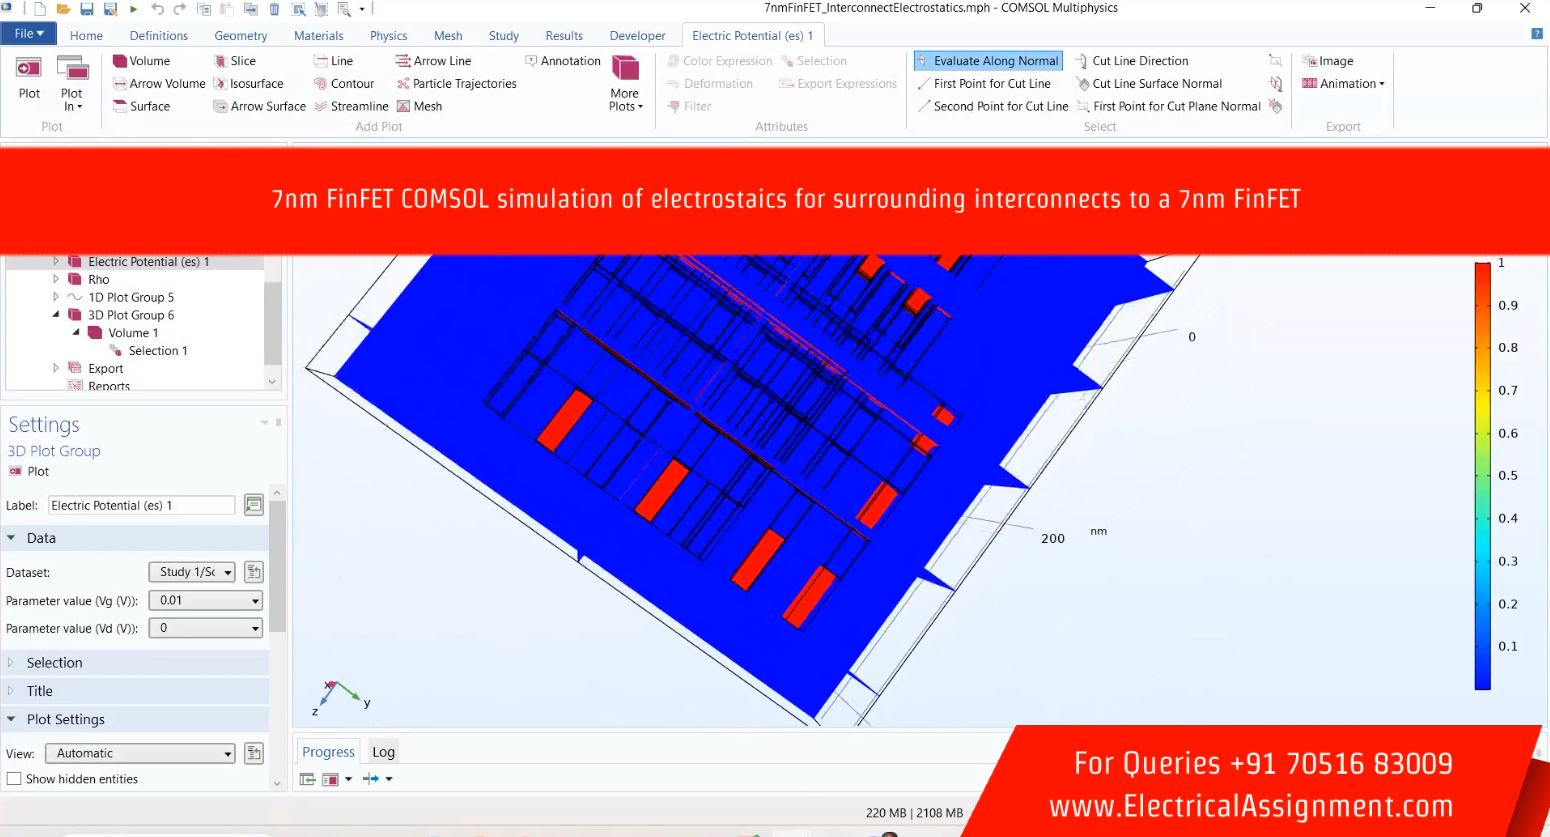
Task: Click the color legend bar
Action: (1482, 475)
